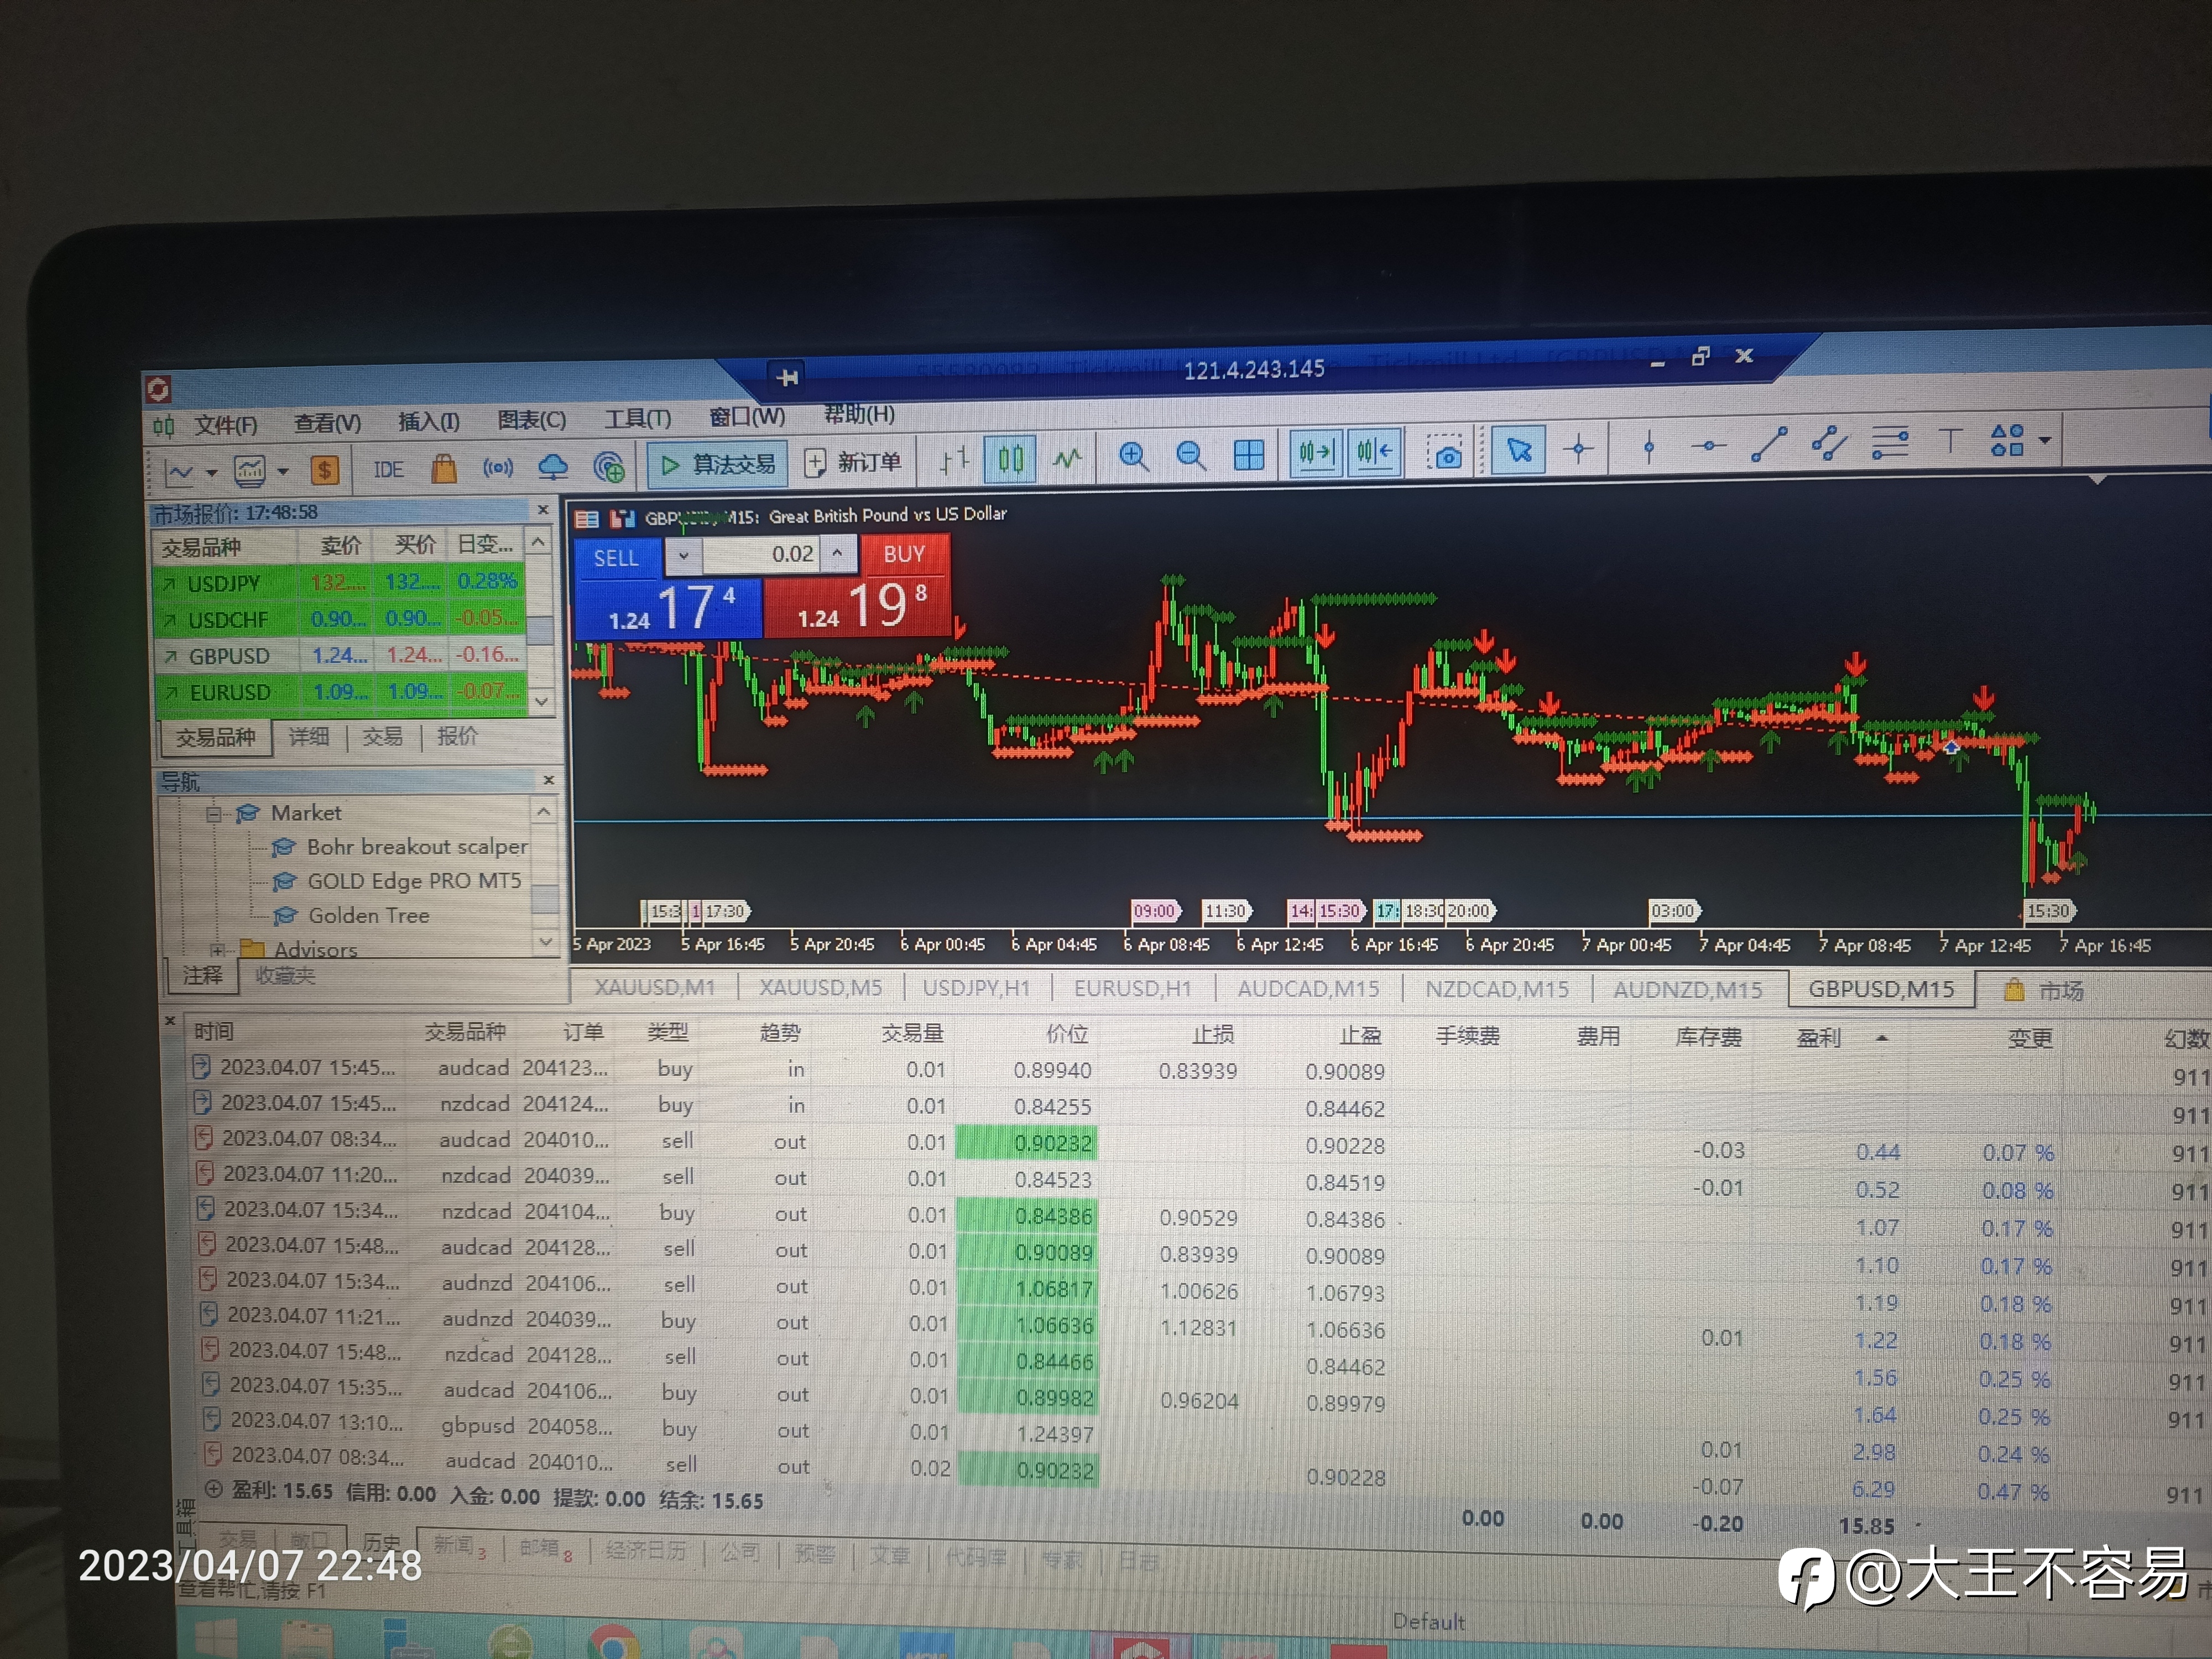The height and width of the screenshot is (1659, 2212).
Task: Open the 工具(T) menu
Action: 637,418
